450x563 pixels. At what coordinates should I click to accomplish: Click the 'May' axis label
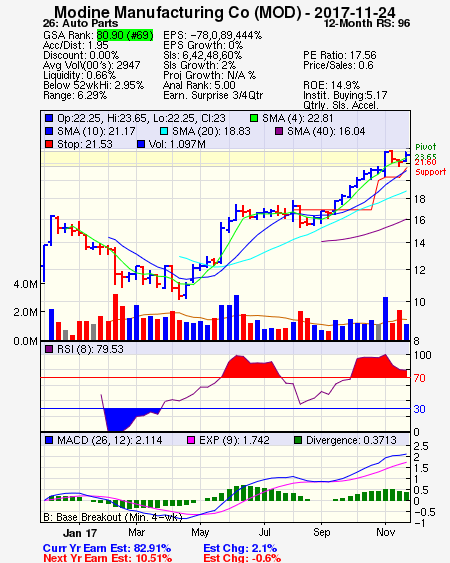(x=200, y=532)
